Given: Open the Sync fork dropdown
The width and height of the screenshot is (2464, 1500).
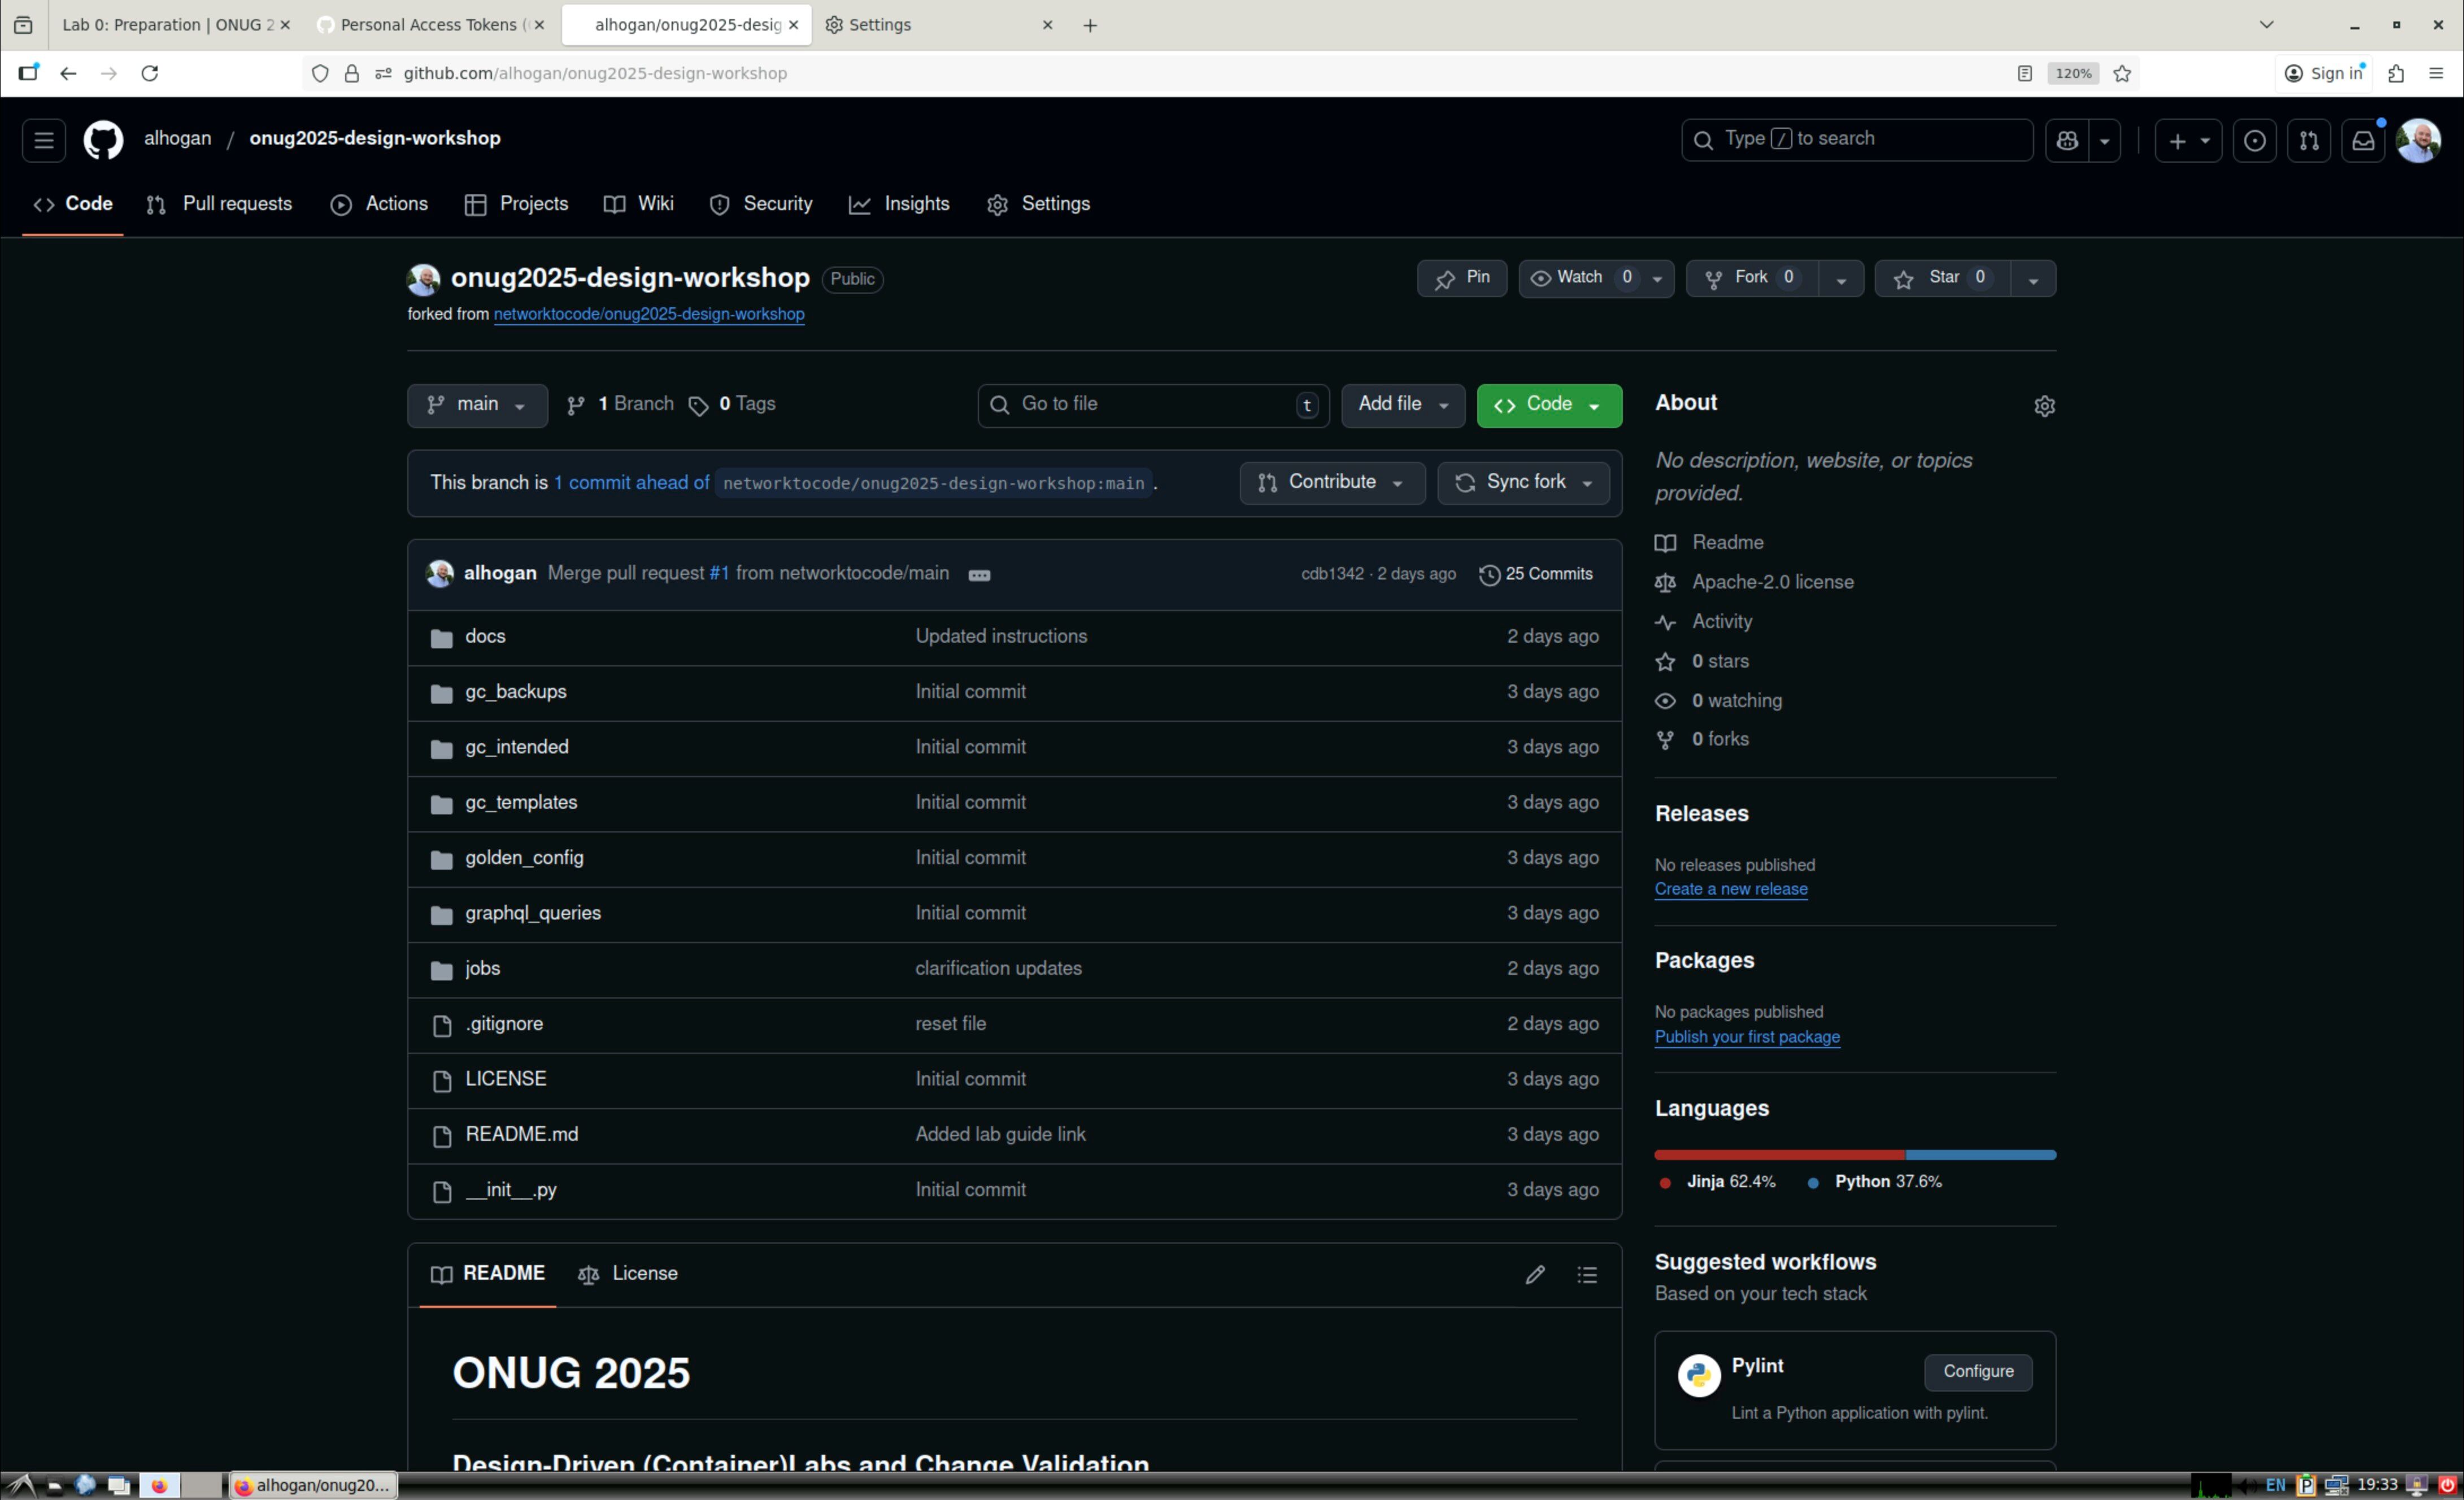Looking at the screenshot, I should click(1523, 483).
